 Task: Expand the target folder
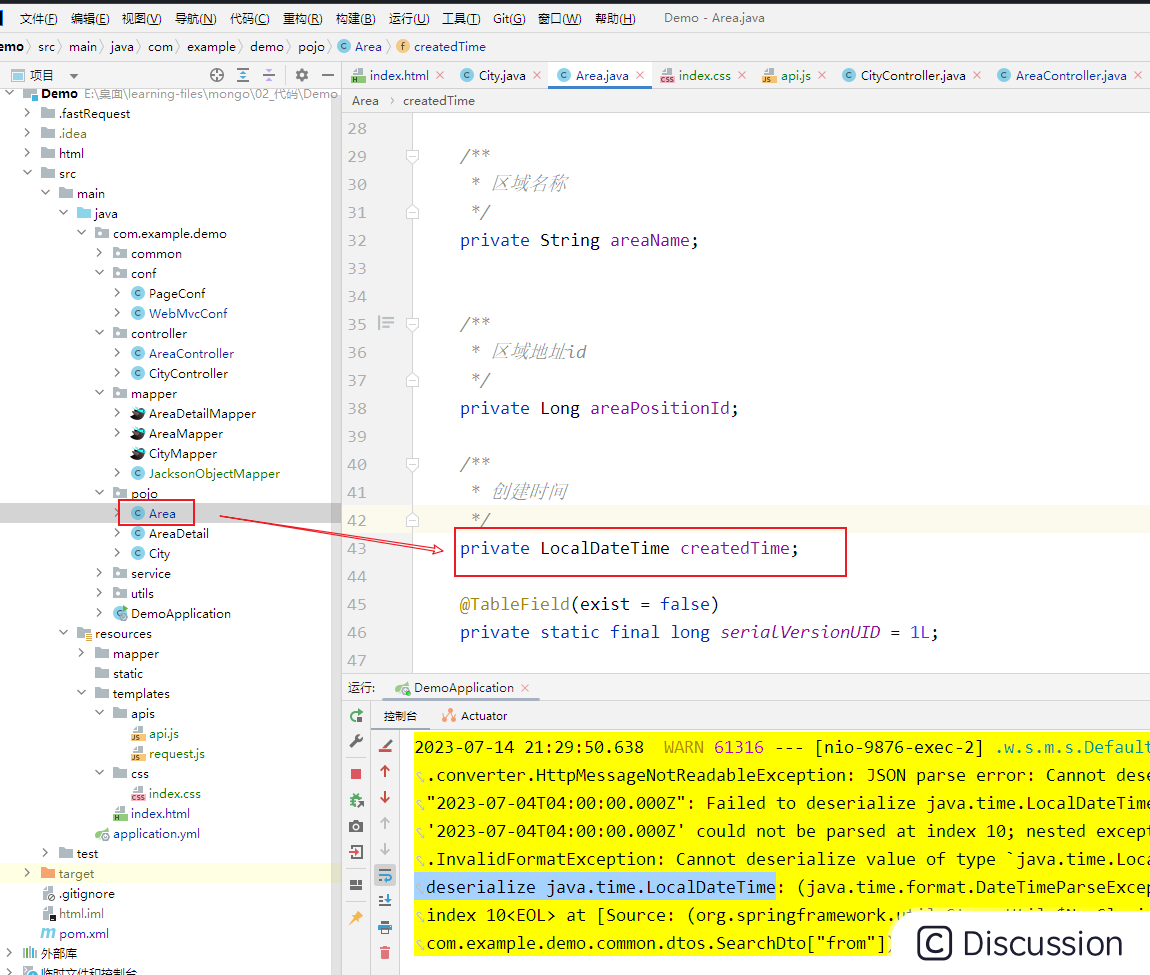click(27, 873)
